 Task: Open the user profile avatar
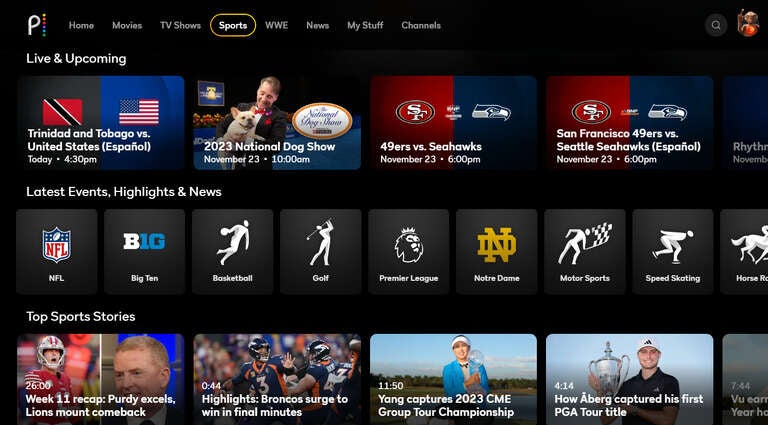tap(748, 24)
